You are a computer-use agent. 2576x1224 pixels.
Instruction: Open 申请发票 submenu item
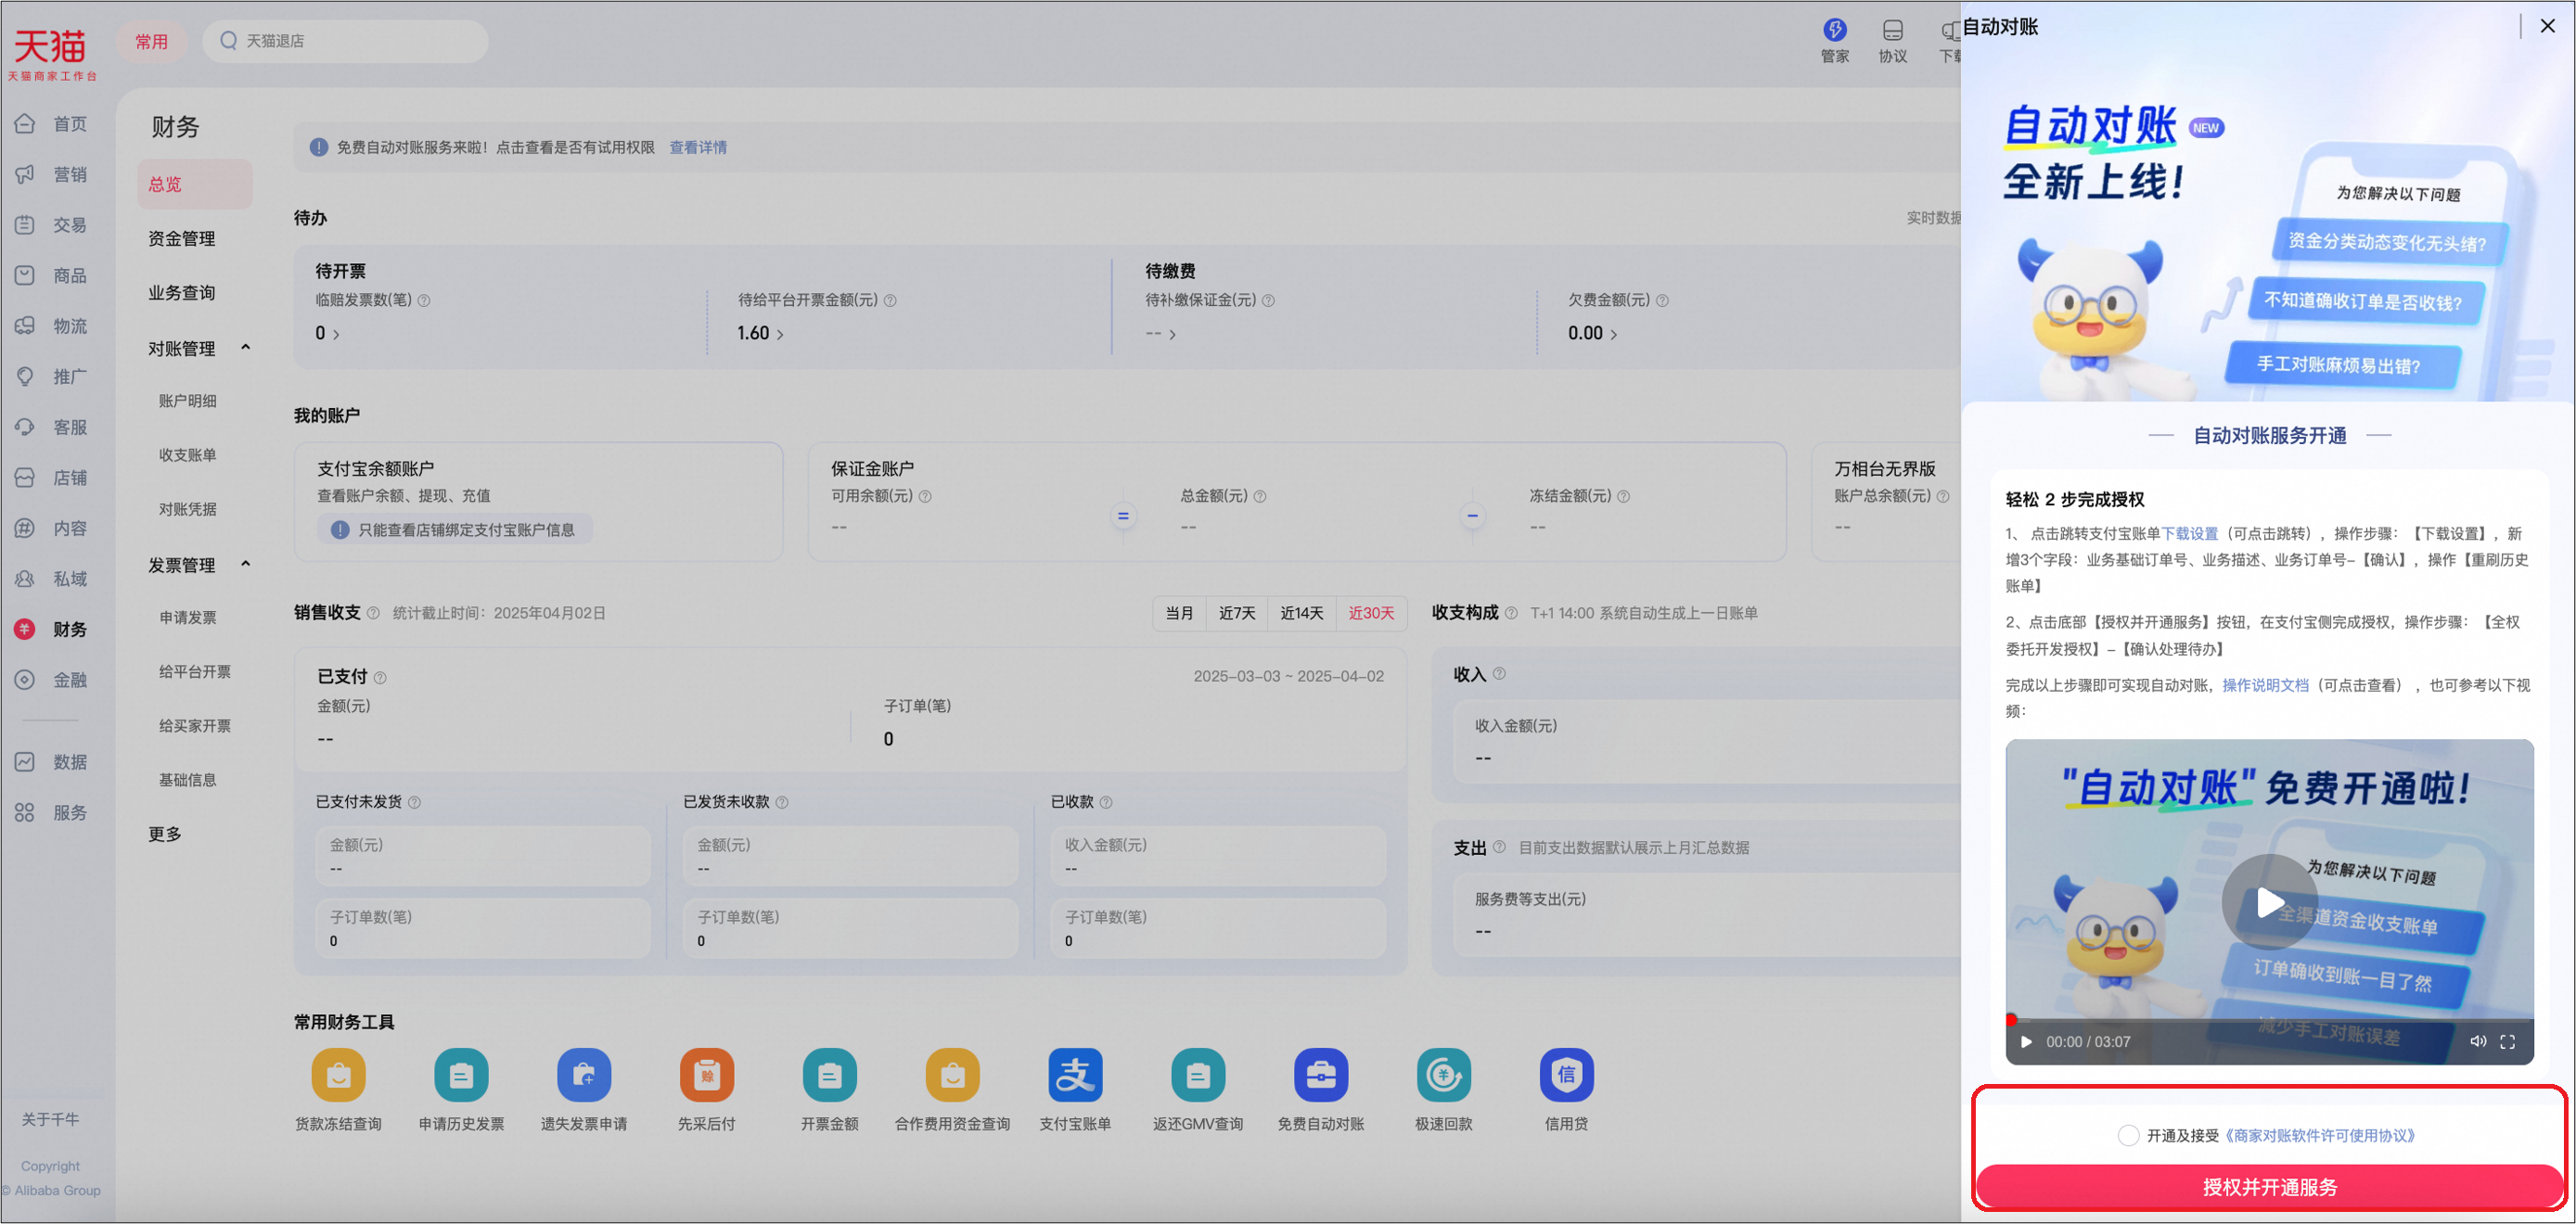pos(188,618)
